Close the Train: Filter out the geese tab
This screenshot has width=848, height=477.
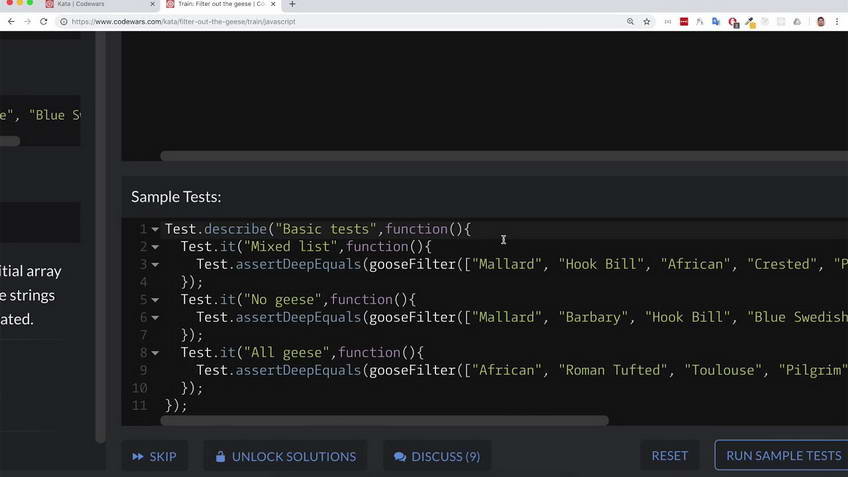click(273, 4)
